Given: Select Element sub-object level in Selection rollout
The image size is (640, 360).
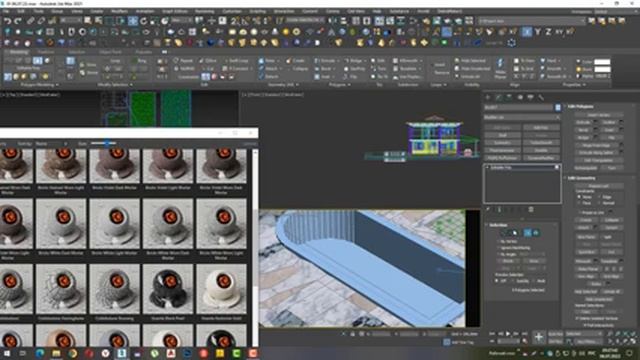Looking at the screenshot, I should click(536, 233).
